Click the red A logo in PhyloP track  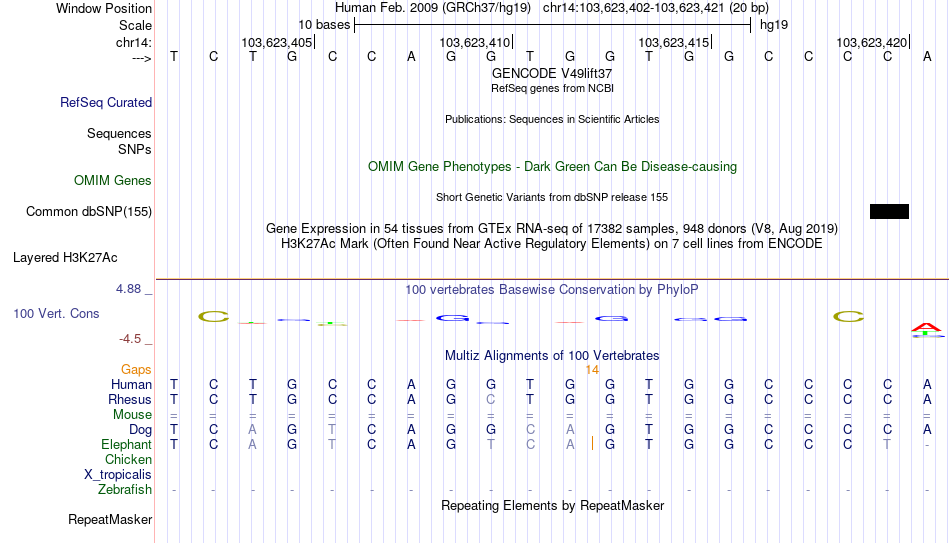(926, 328)
